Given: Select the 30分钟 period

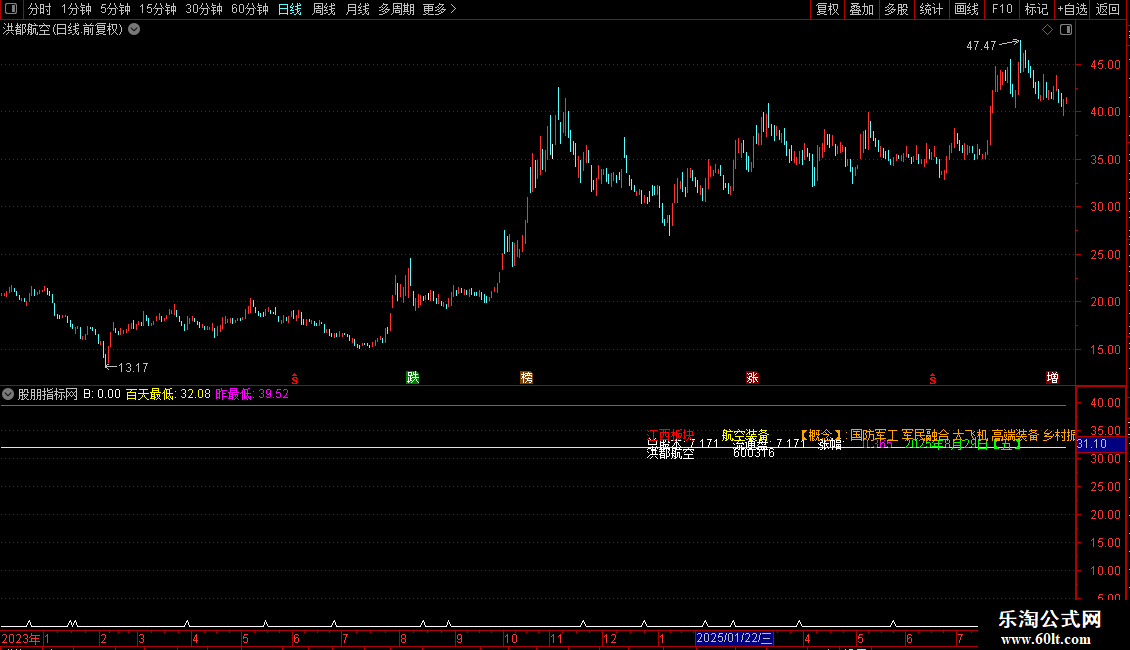Looking at the screenshot, I should pyautogui.click(x=204, y=9).
